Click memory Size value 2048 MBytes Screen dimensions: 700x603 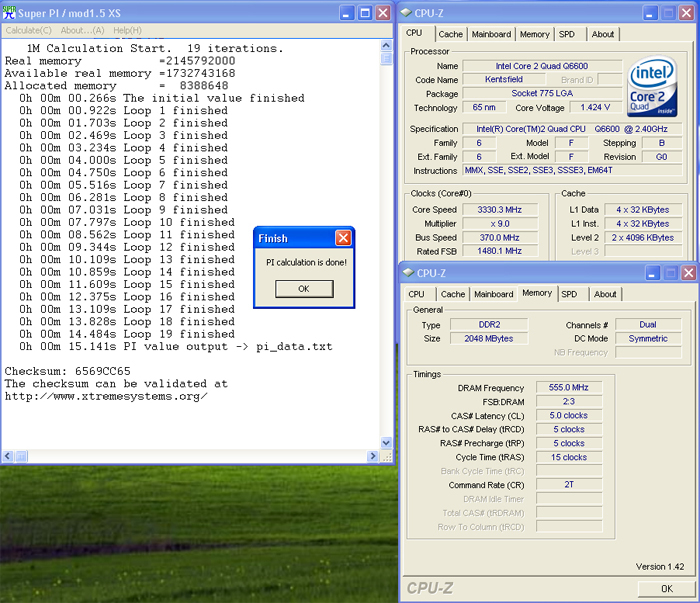pyautogui.click(x=489, y=338)
